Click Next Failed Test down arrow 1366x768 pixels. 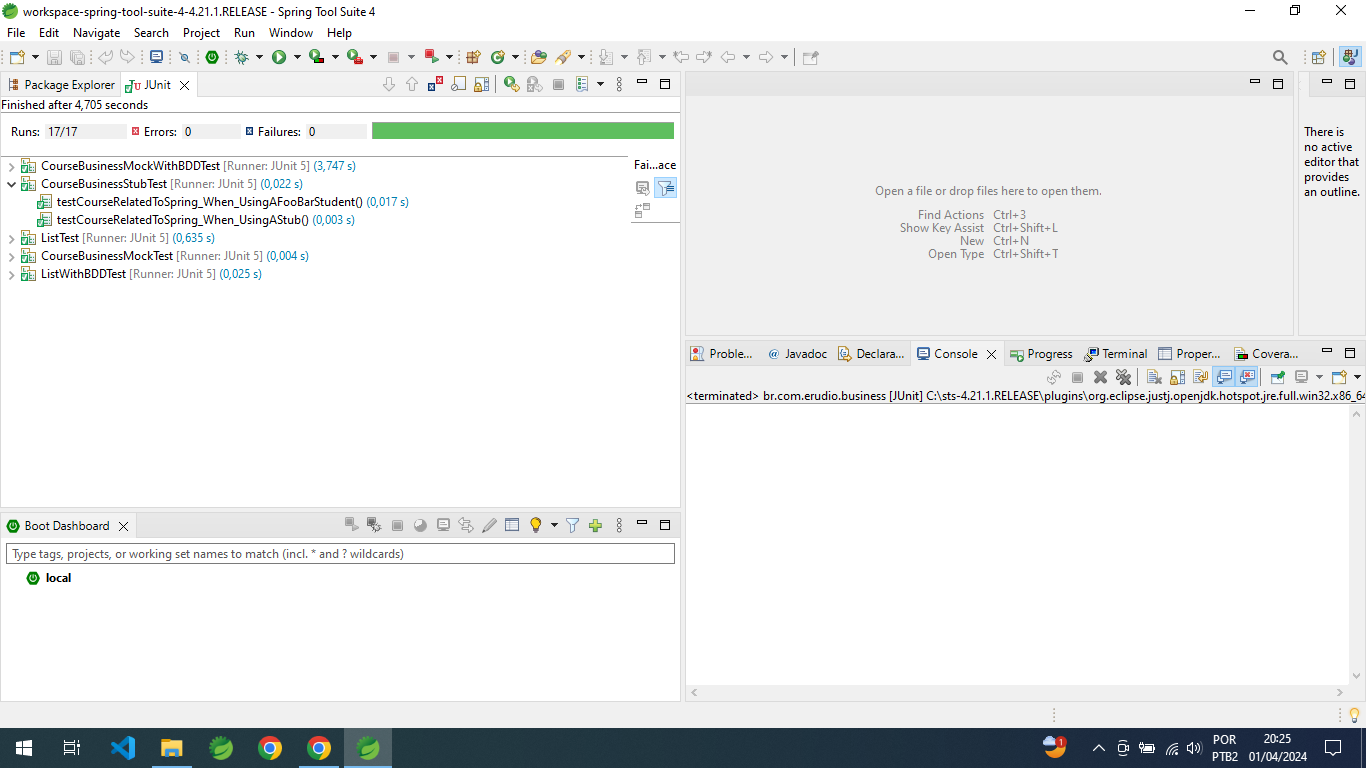pos(389,85)
